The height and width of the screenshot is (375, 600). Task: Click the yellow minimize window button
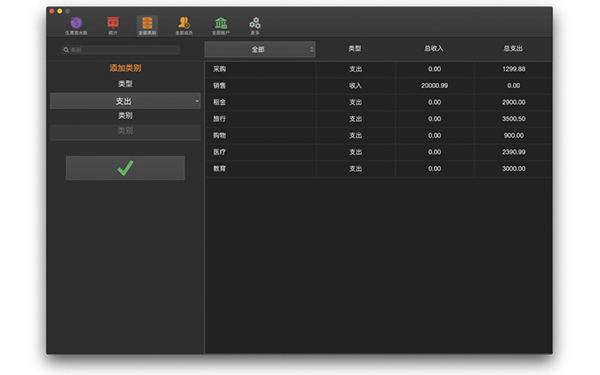tap(60, 11)
